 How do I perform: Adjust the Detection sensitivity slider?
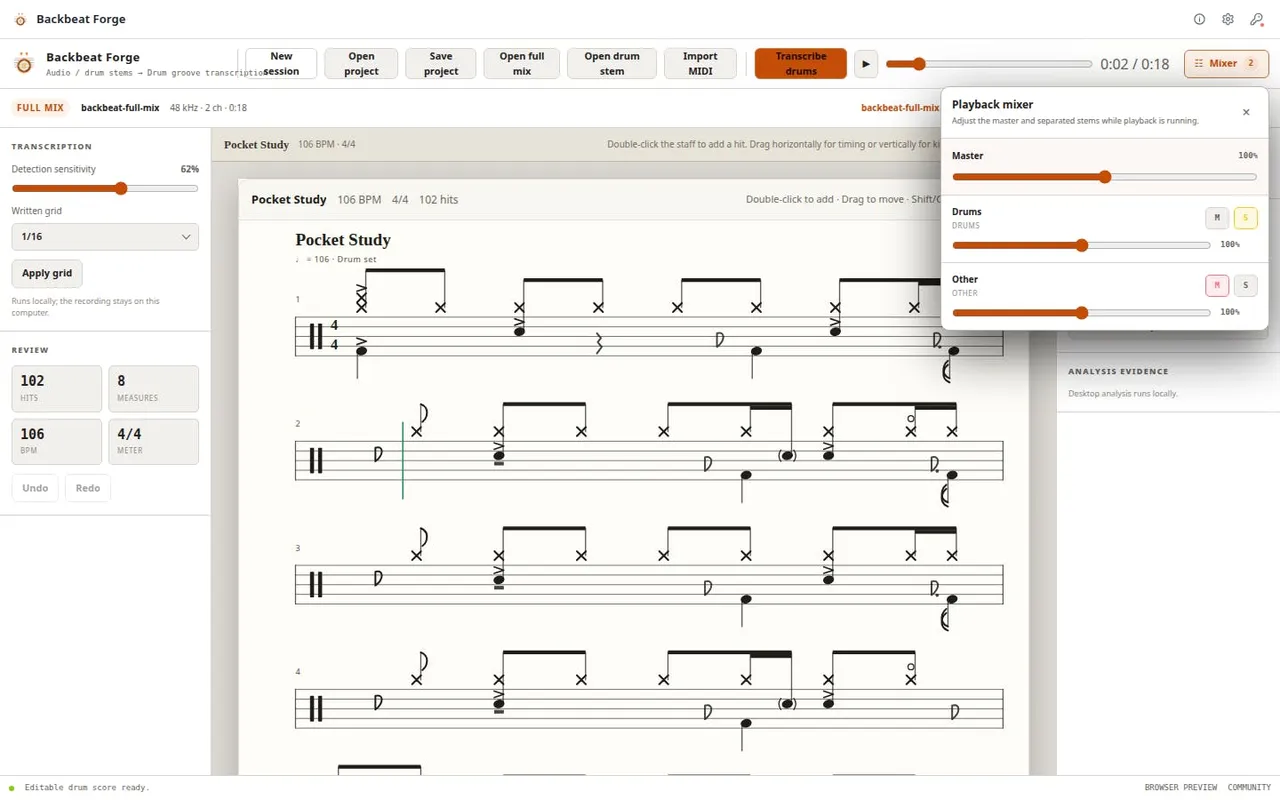105,188
